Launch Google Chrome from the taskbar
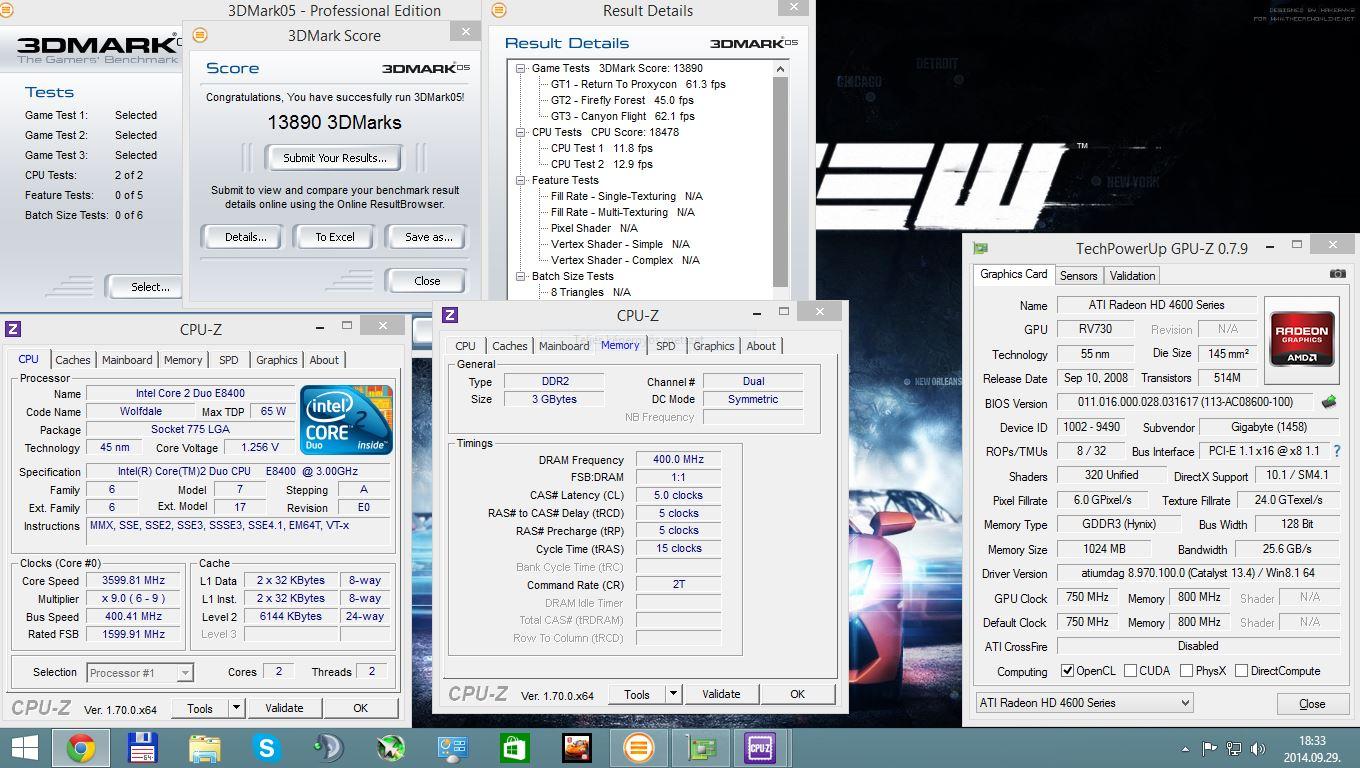Screen dimensions: 1360x768 (81, 748)
